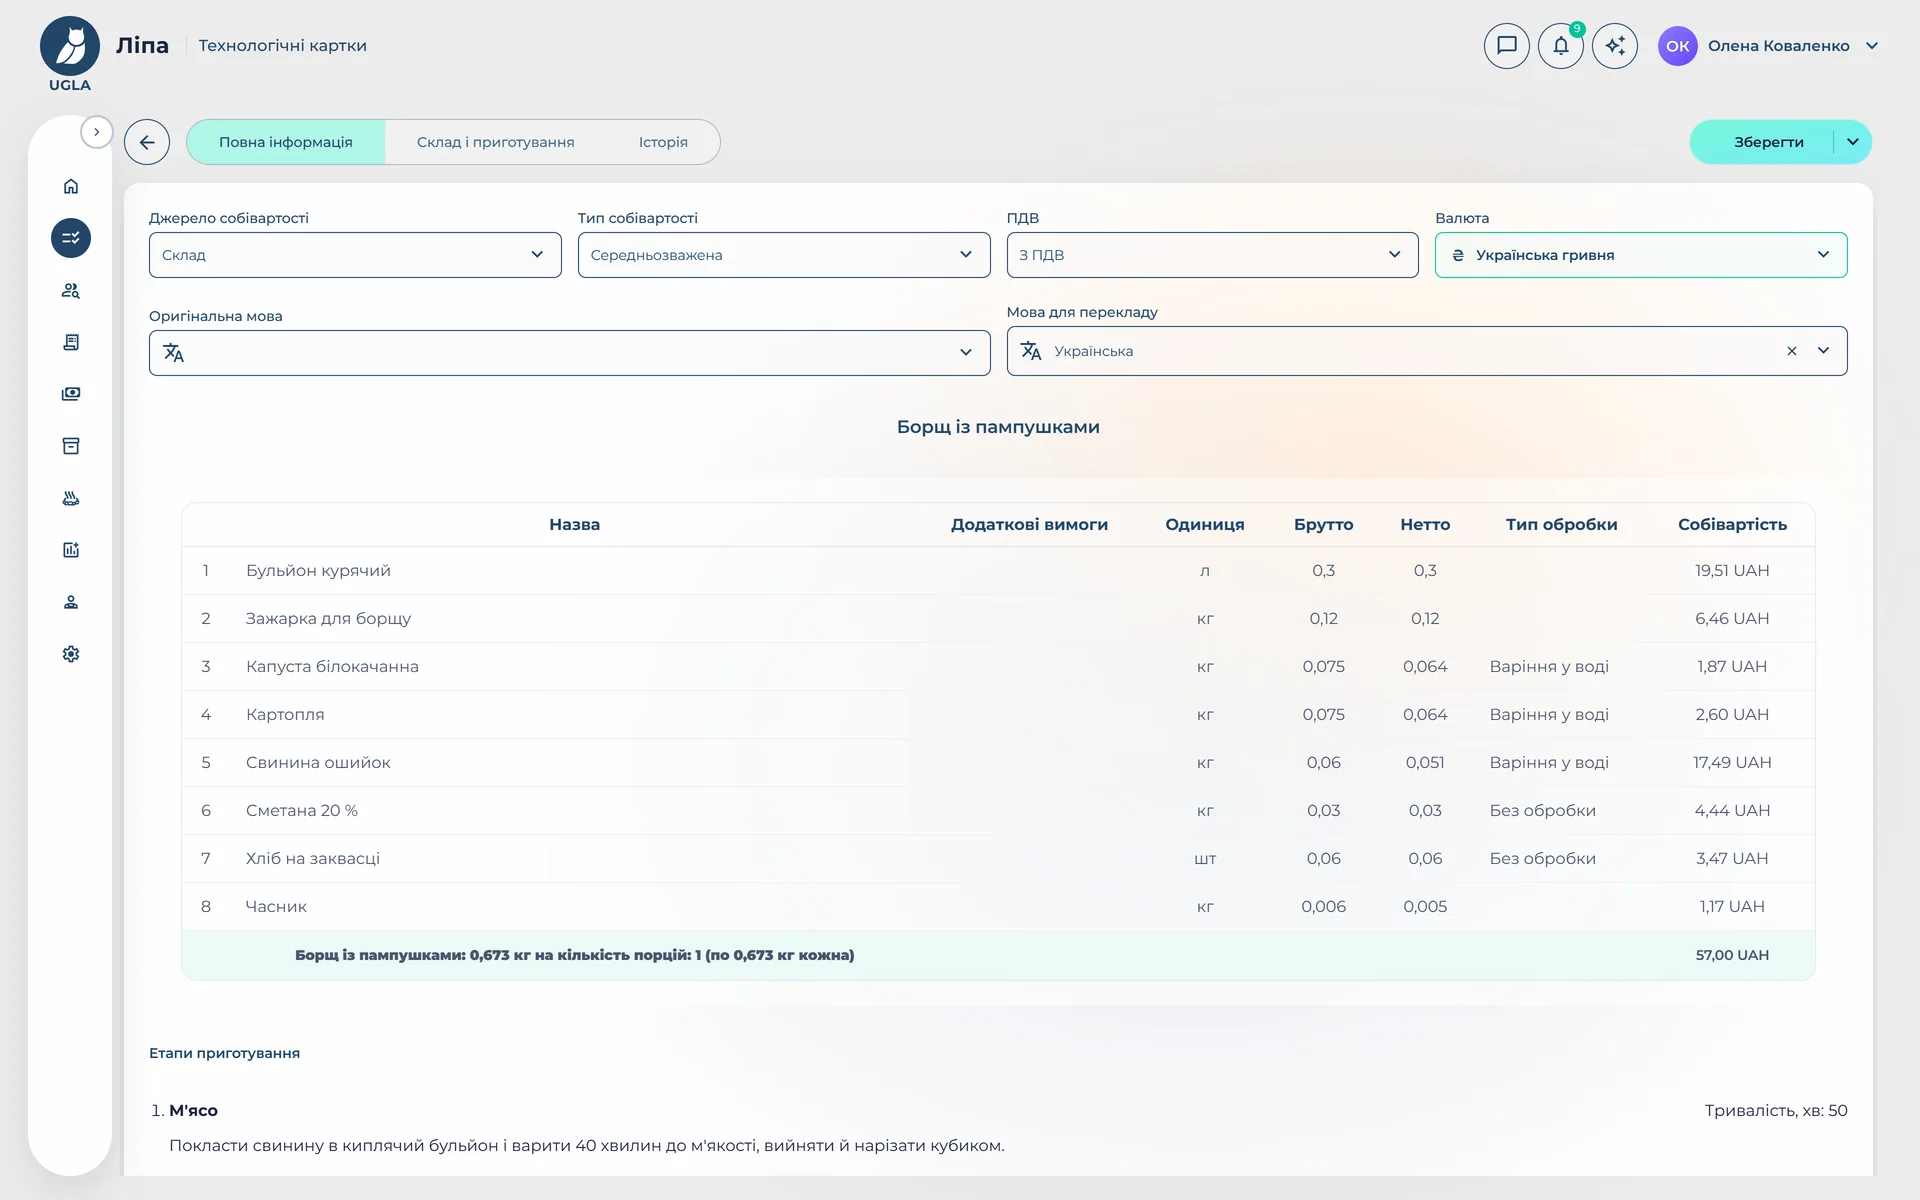Open the hot dish sidebar icon
Viewport: 1920px width, 1200px height.
tap(71, 498)
